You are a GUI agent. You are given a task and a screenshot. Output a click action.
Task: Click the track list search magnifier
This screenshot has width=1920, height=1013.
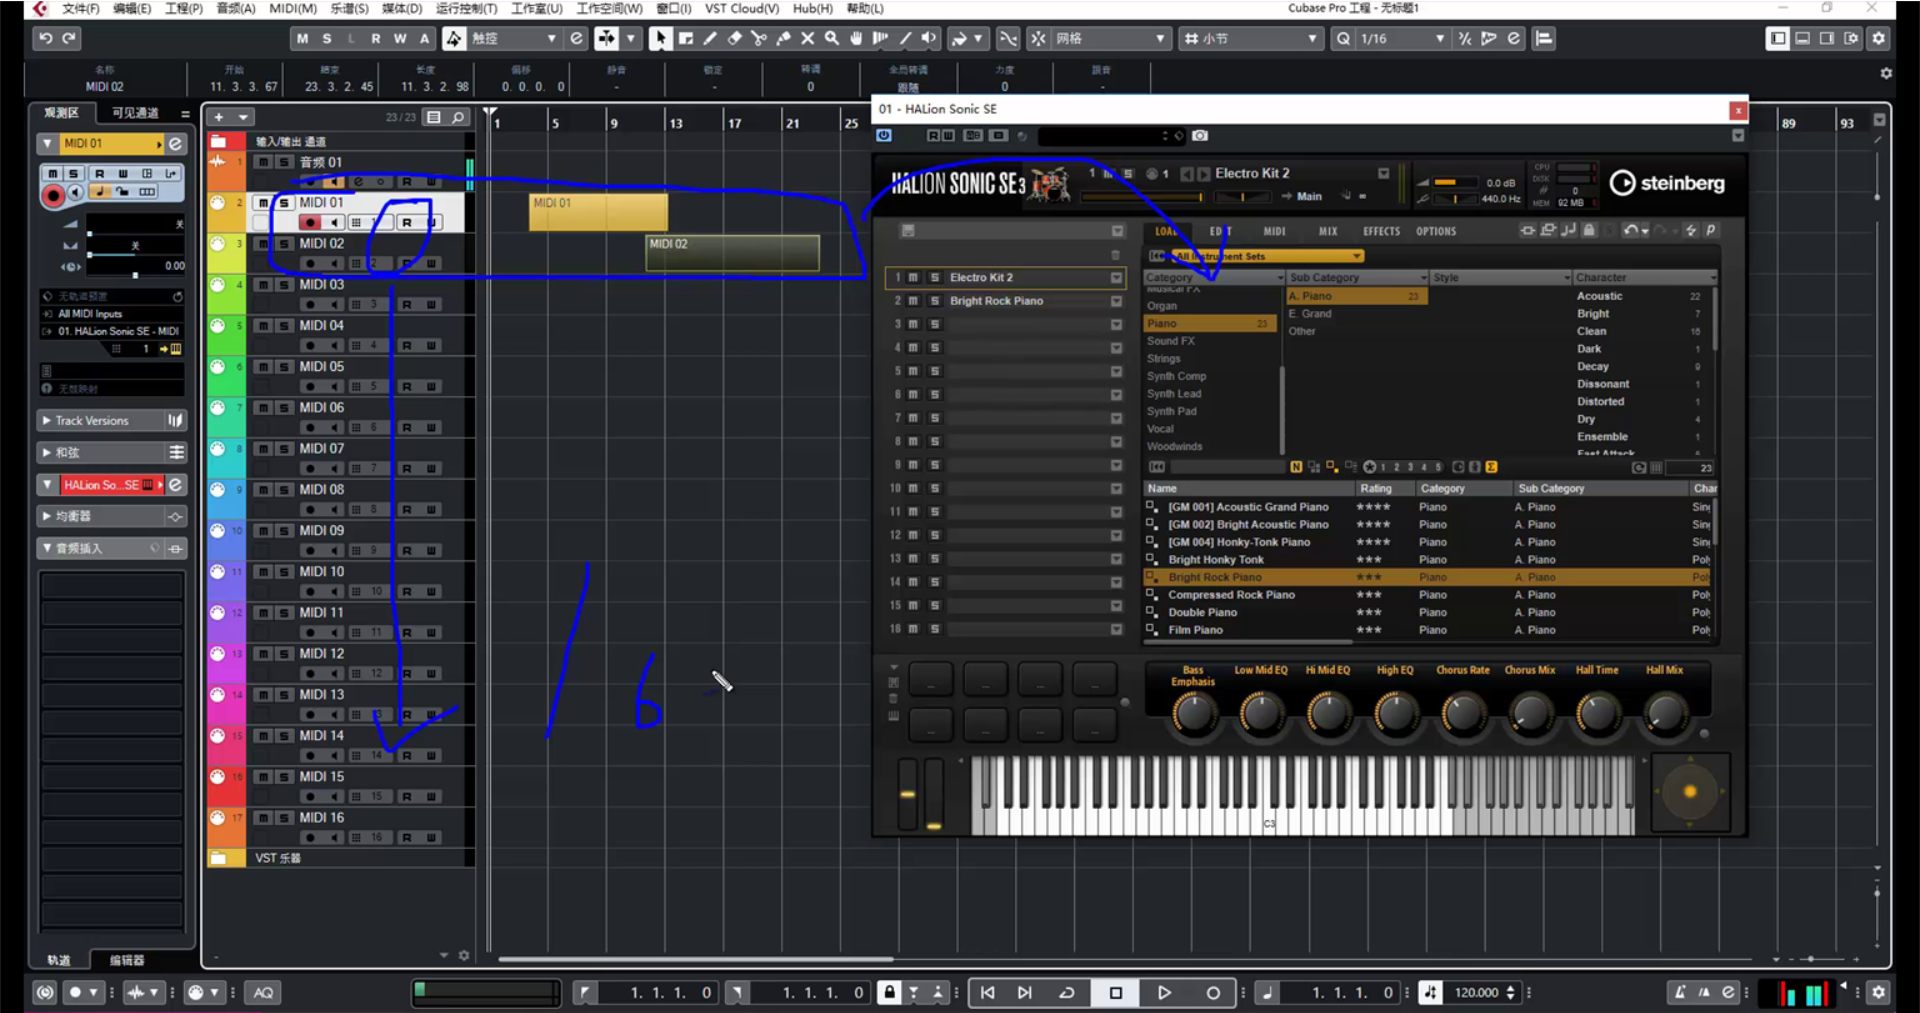tap(458, 117)
